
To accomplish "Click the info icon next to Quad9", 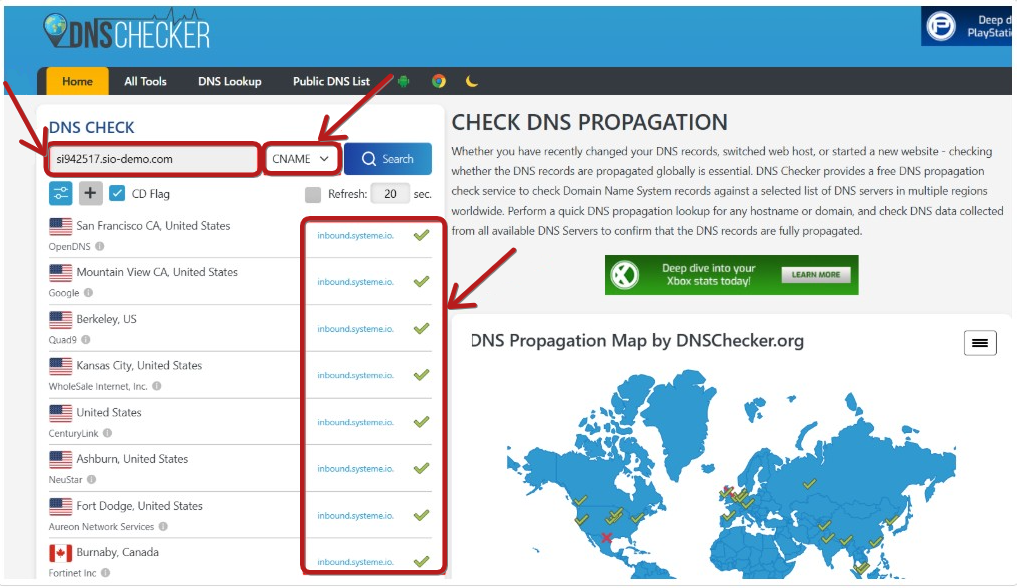I will point(86,340).
